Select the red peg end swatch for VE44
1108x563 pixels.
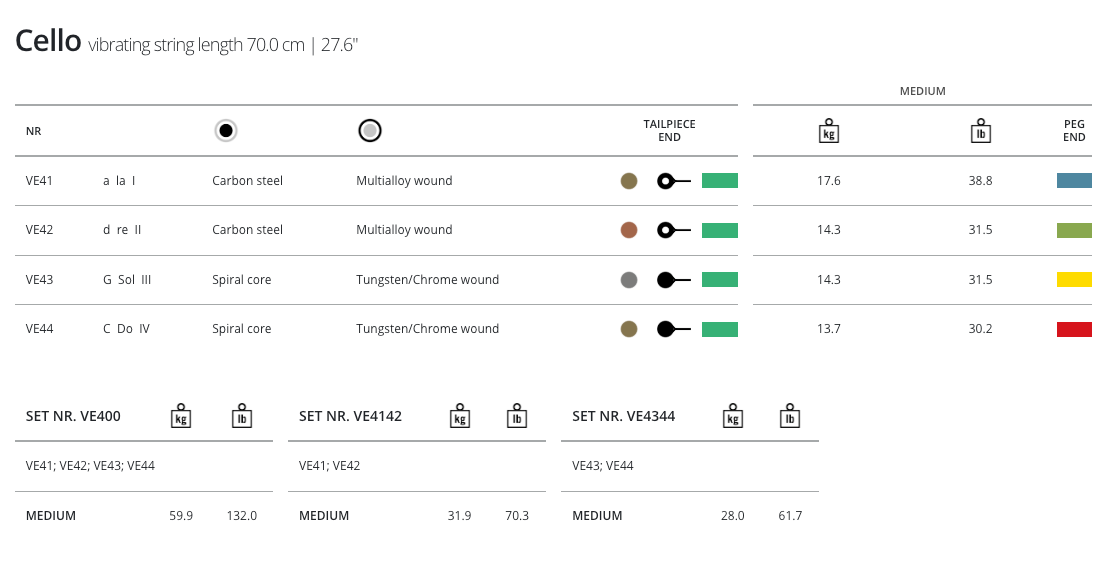[x=1074, y=329]
